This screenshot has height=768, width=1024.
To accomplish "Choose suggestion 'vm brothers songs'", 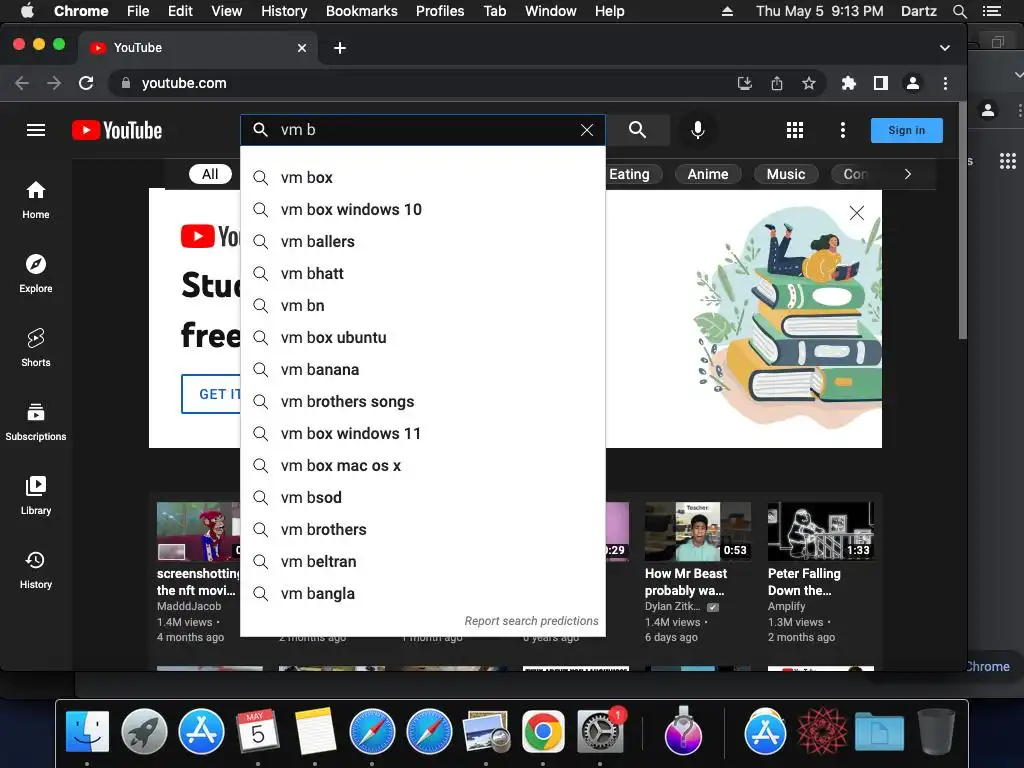I will pyautogui.click(x=423, y=402).
